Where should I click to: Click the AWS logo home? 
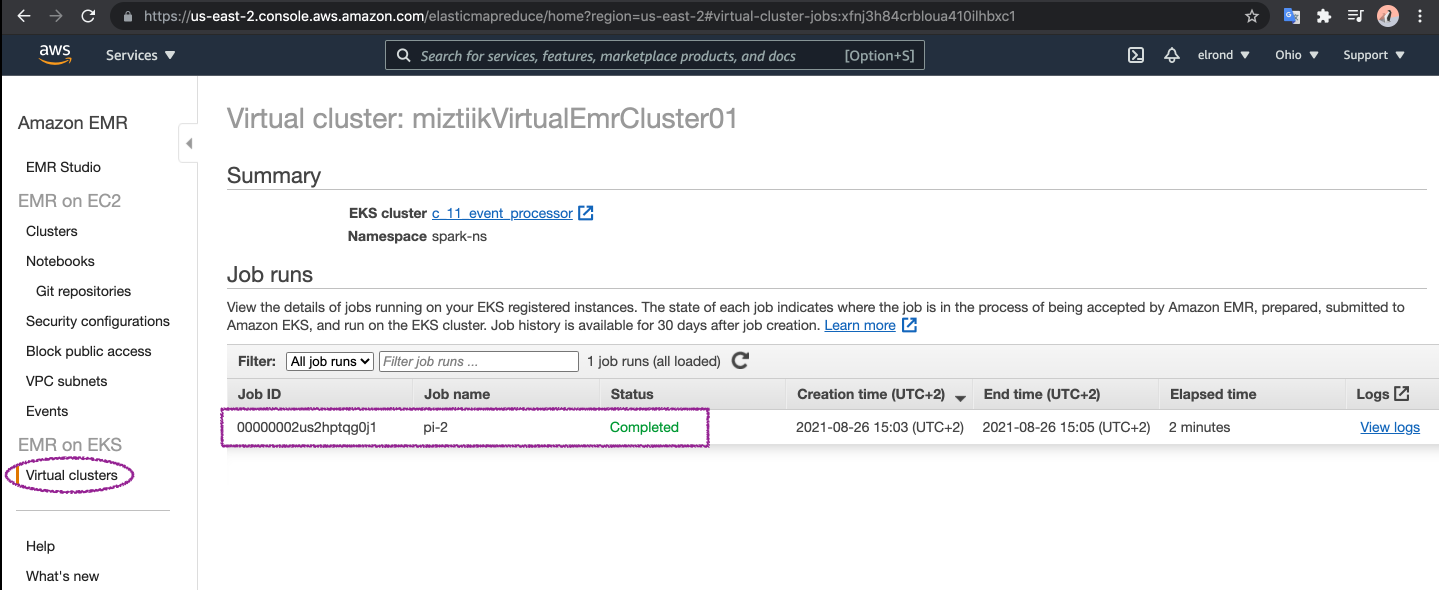(55, 55)
